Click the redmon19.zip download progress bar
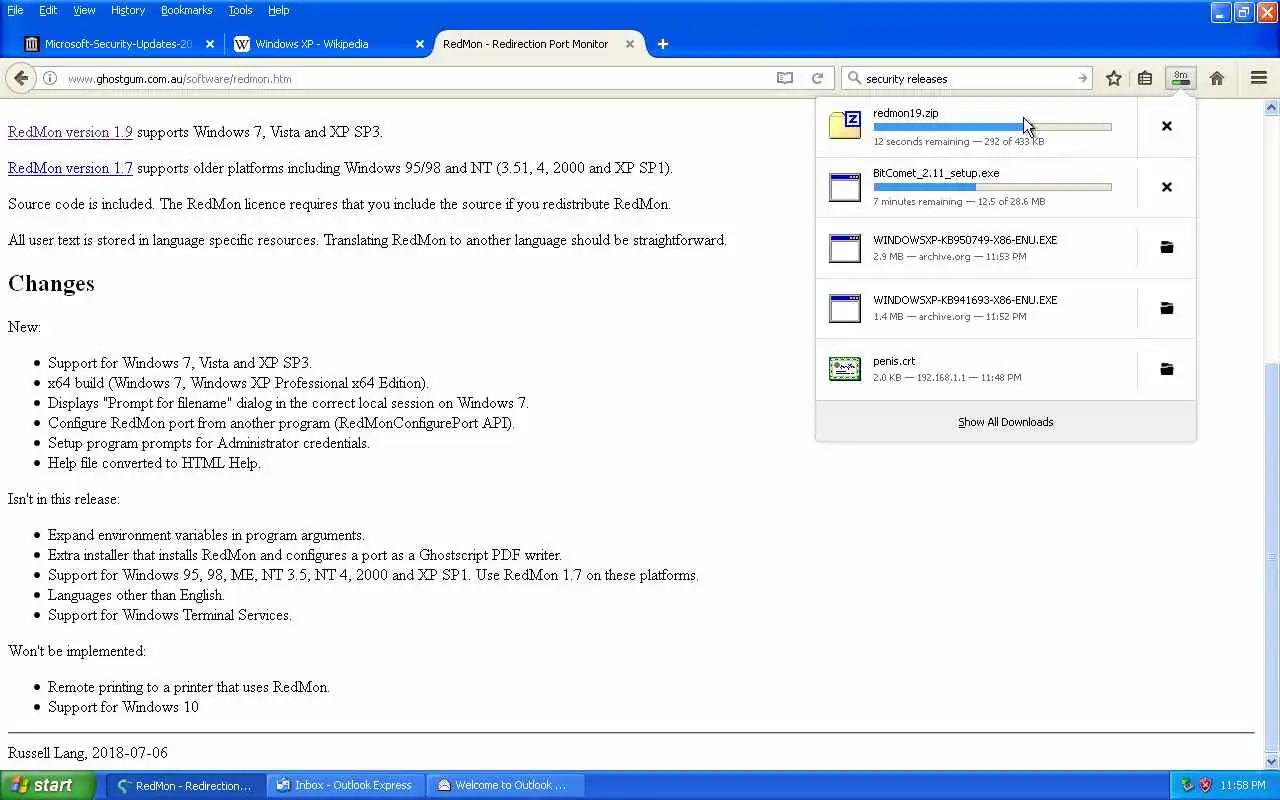The height and width of the screenshot is (800, 1280). pos(992,127)
